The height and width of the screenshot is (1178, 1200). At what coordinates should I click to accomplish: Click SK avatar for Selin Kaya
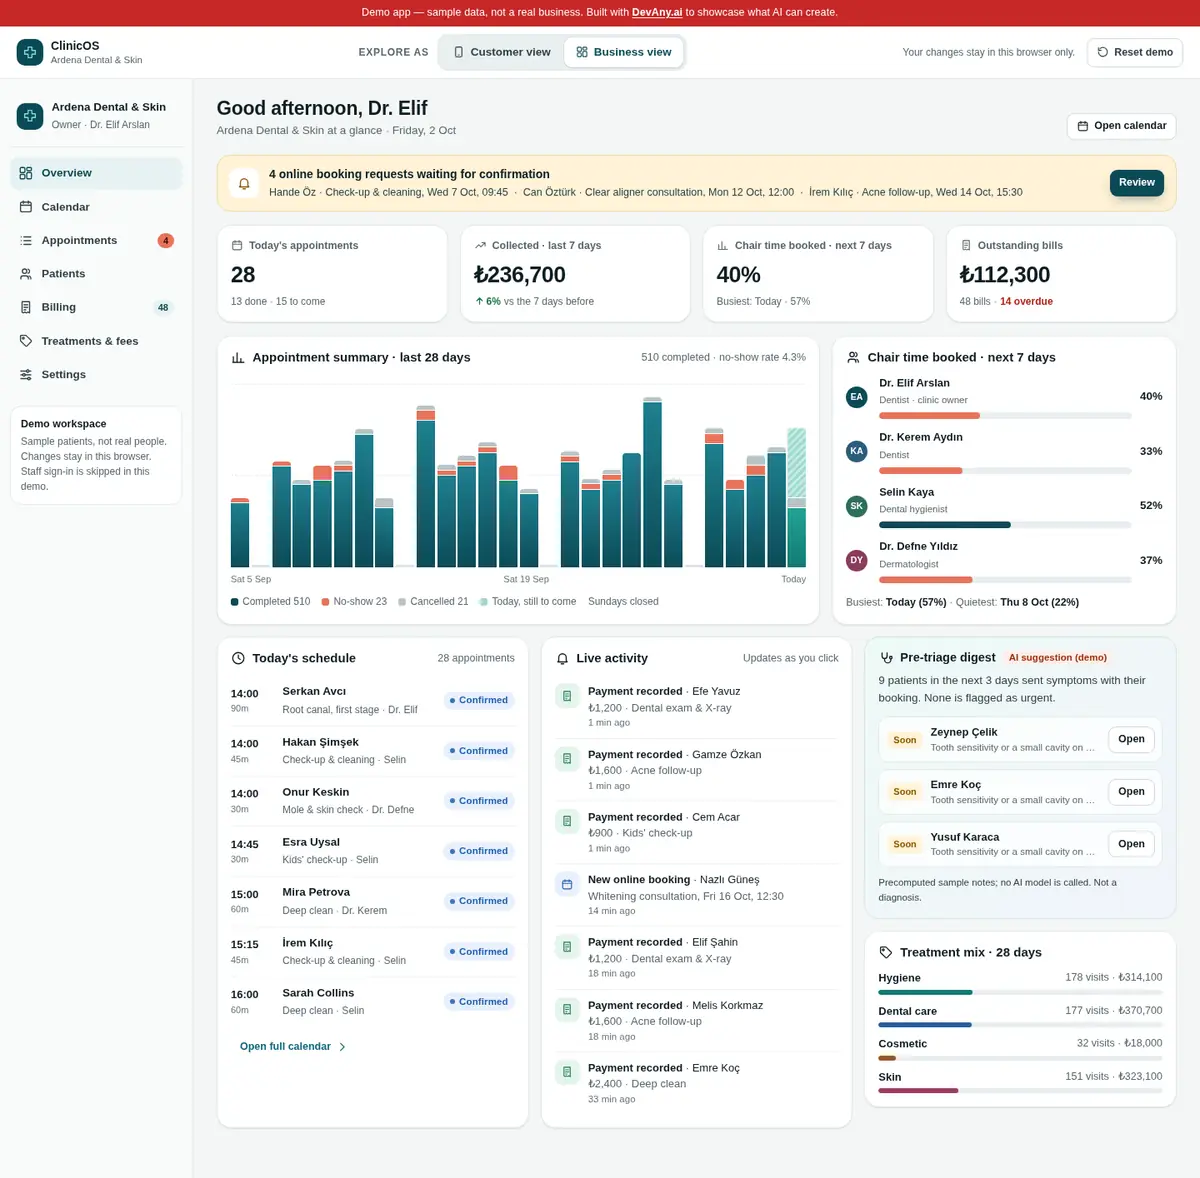tap(857, 506)
